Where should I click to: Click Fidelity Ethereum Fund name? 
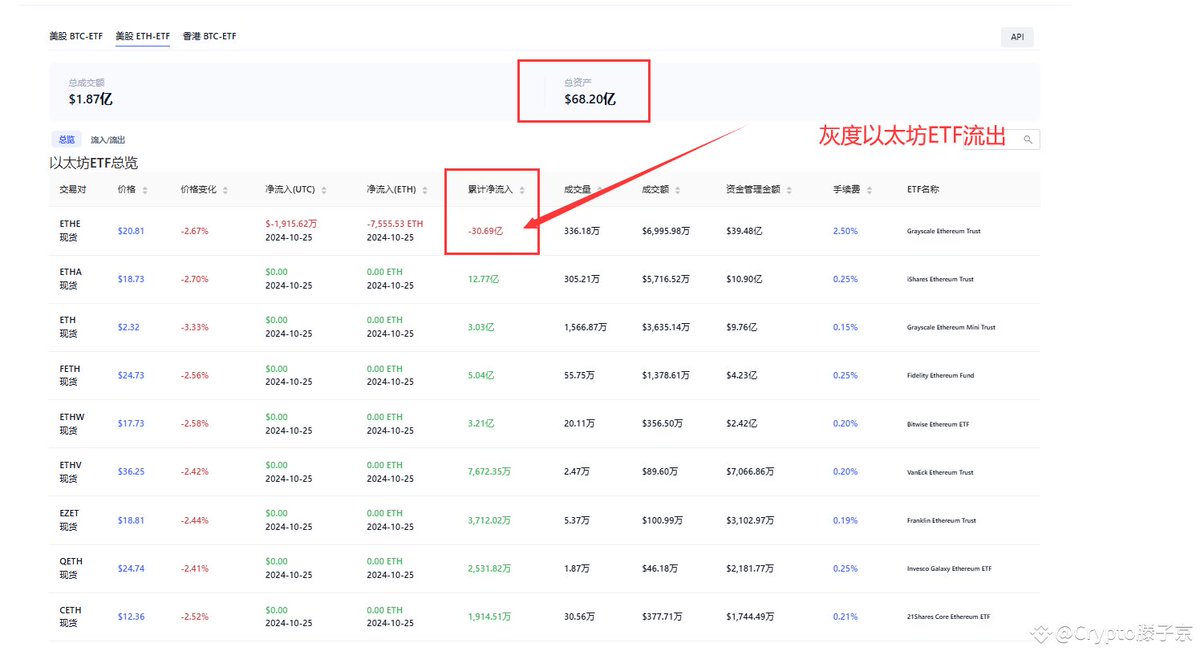click(x=940, y=375)
